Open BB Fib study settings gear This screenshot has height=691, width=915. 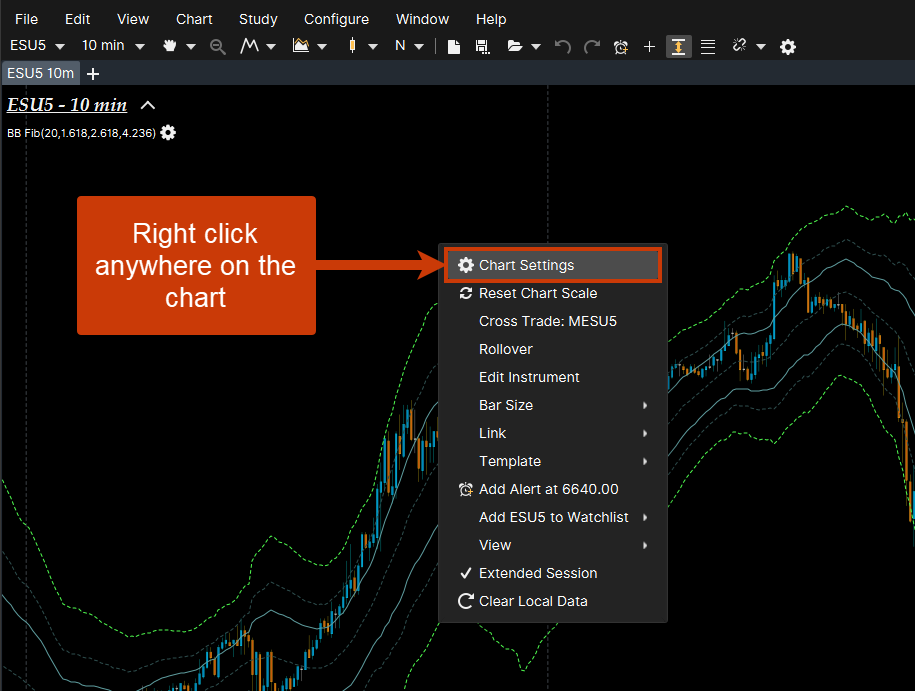point(168,133)
